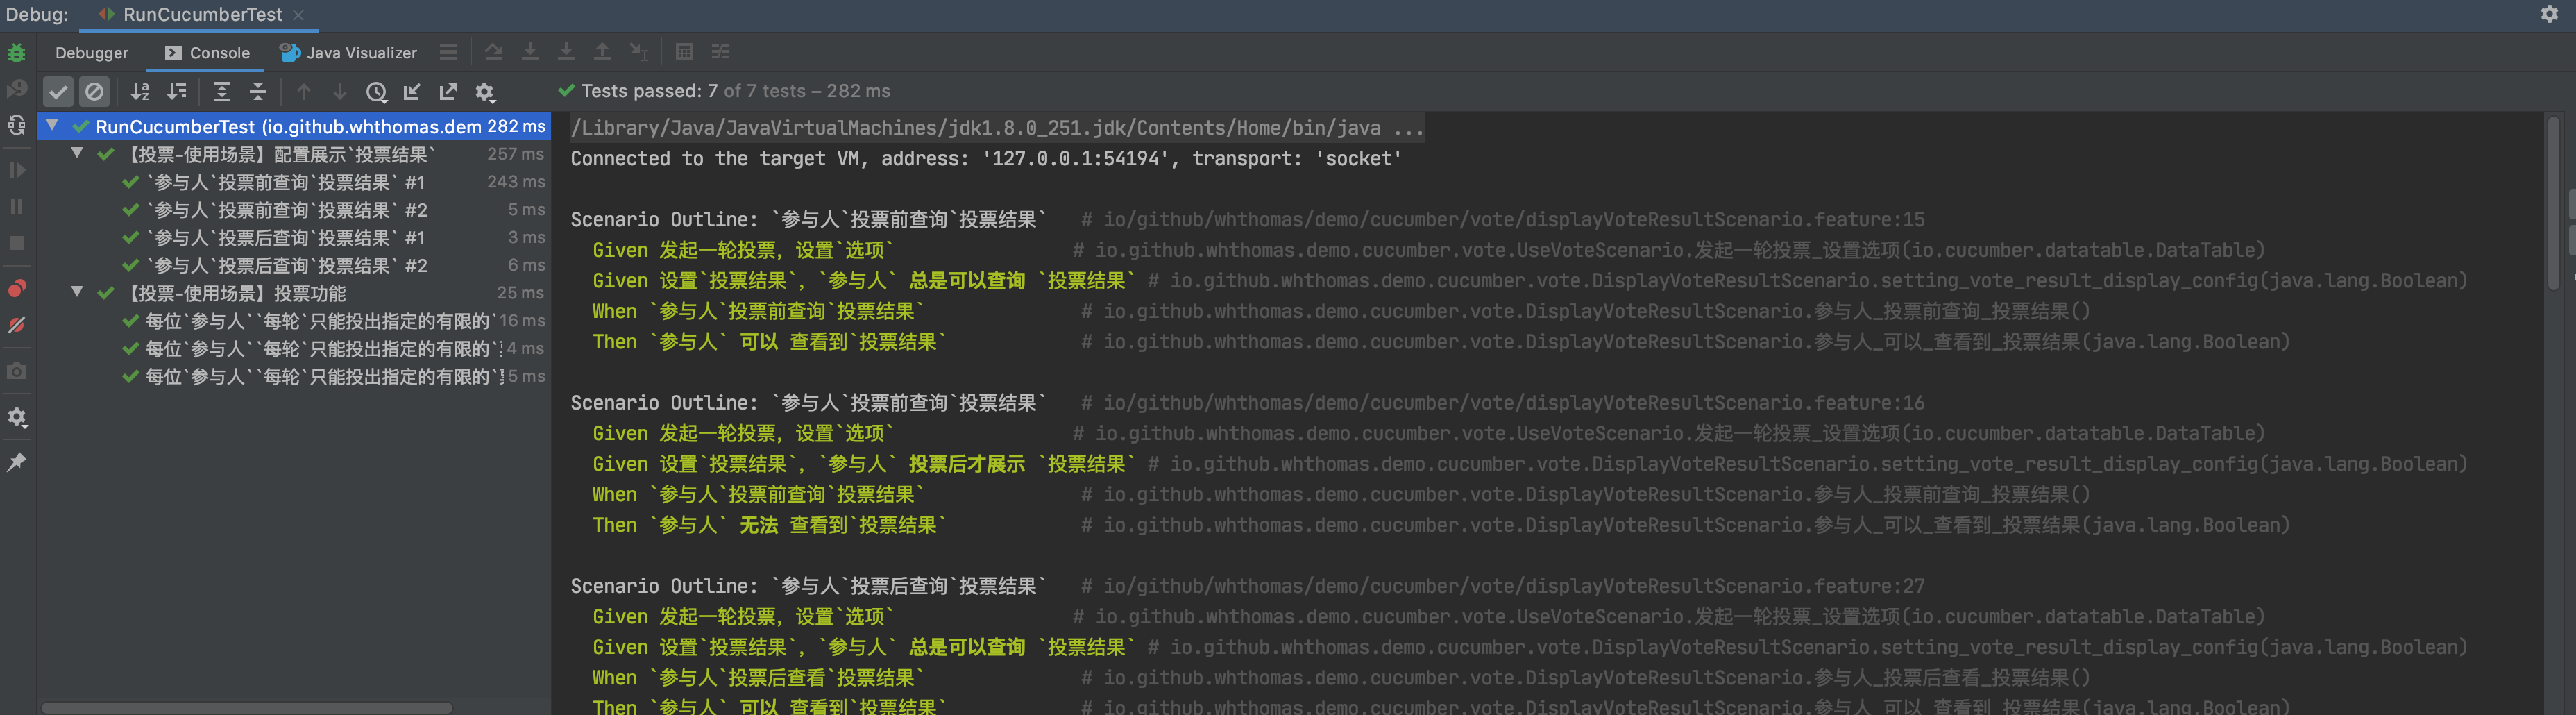The height and width of the screenshot is (715, 2576).
Task: Switch to the Debugger tab
Action: coord(92,53)
